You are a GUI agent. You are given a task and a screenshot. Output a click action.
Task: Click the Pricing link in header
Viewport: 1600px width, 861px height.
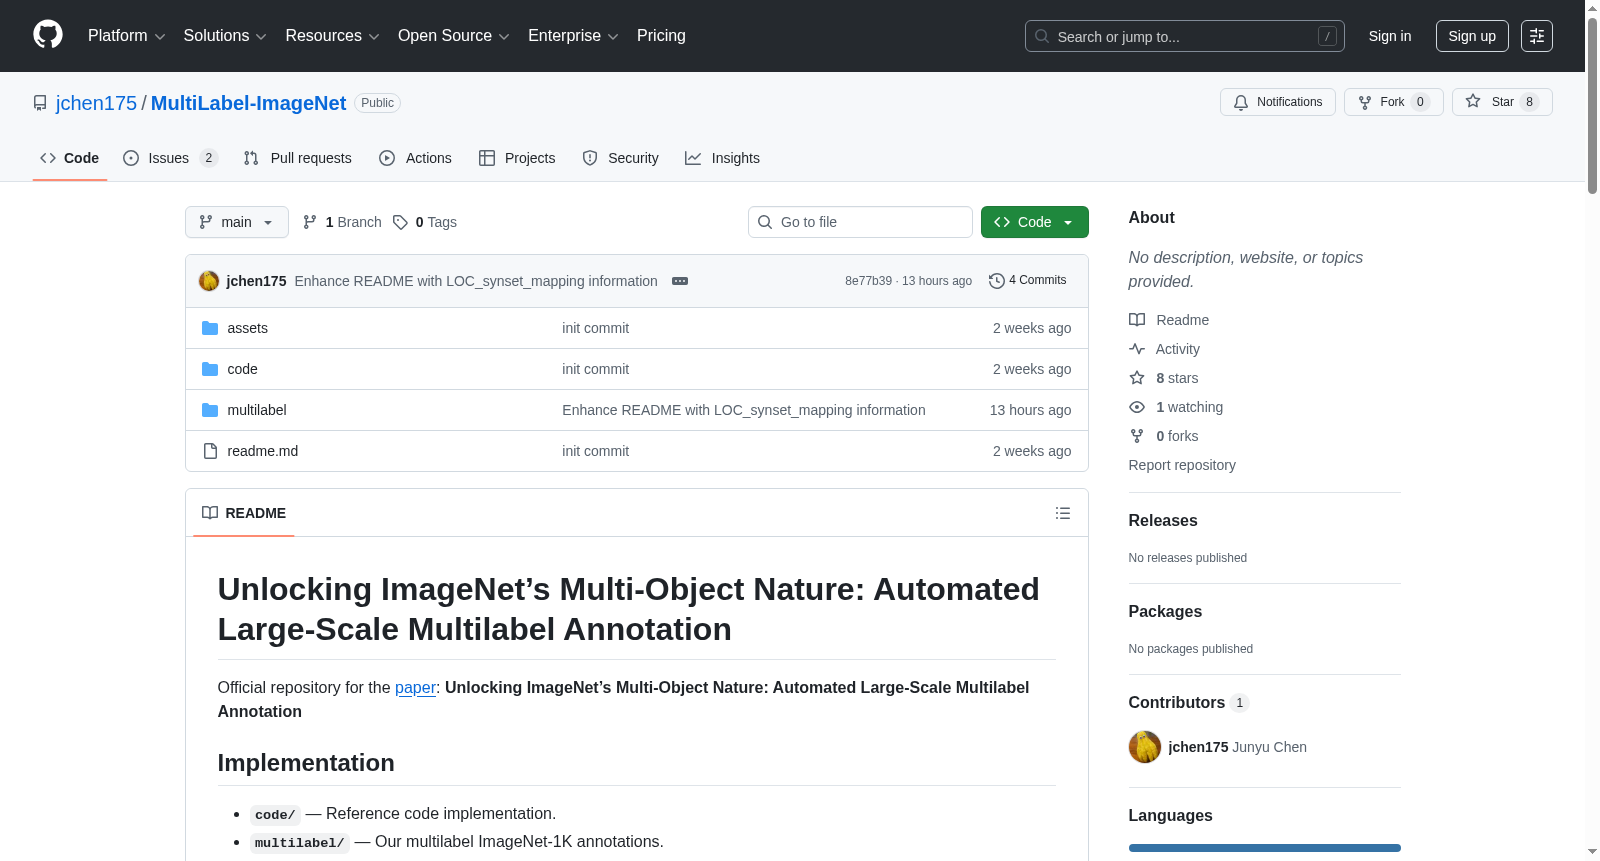661,36
